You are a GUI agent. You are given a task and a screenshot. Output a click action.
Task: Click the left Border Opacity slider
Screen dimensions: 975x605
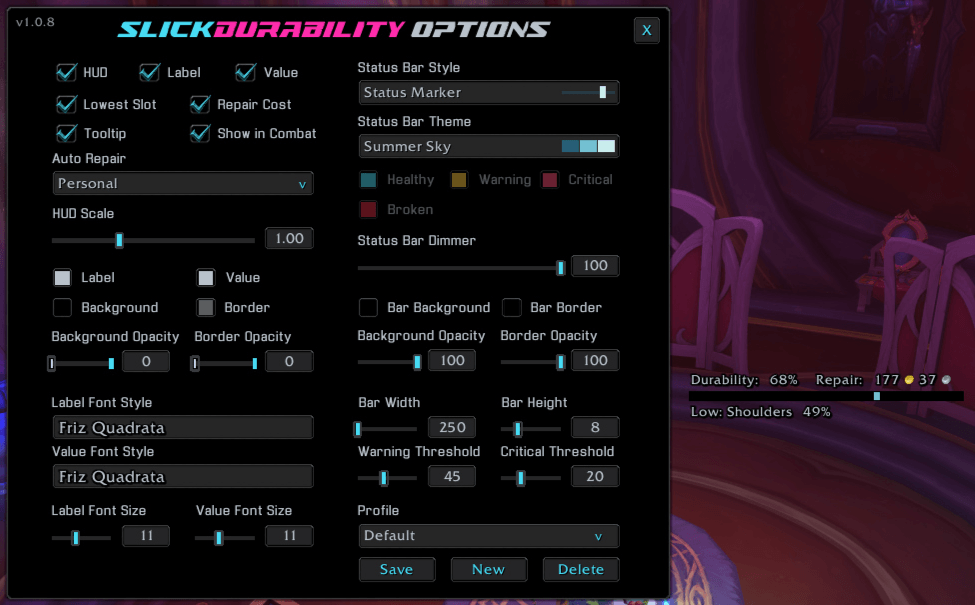click(x=224, y=363)
